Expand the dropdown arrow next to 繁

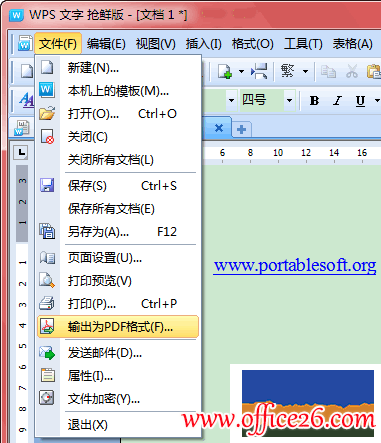tap(305, 71)
